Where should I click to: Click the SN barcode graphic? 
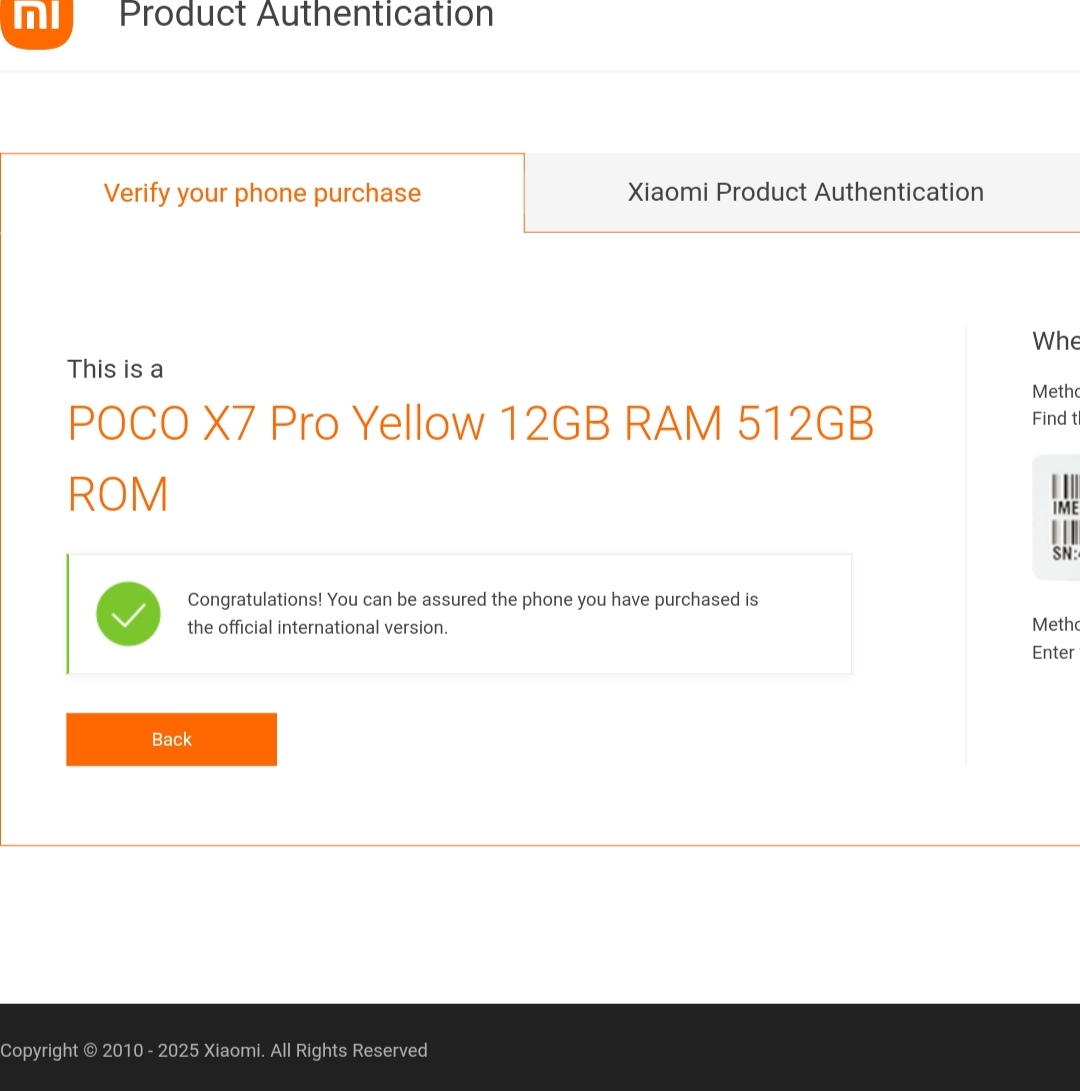pyautogui.click(x=1066, y=533)
